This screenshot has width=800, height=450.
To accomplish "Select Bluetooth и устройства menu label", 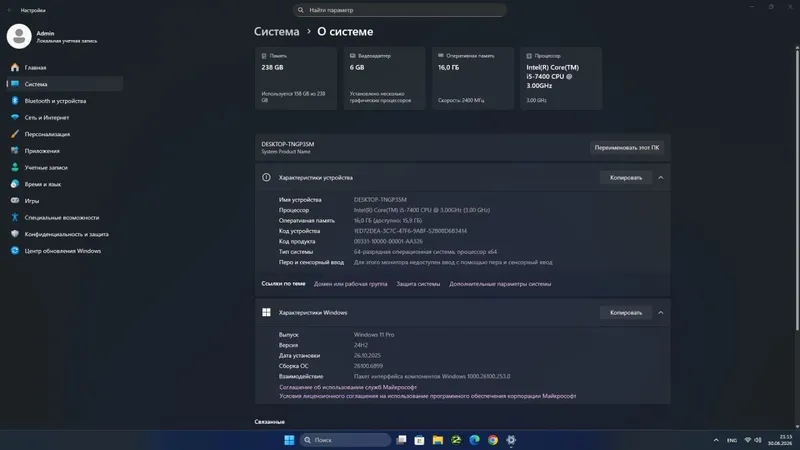I will pyautogui.click(x=55, y=101).
